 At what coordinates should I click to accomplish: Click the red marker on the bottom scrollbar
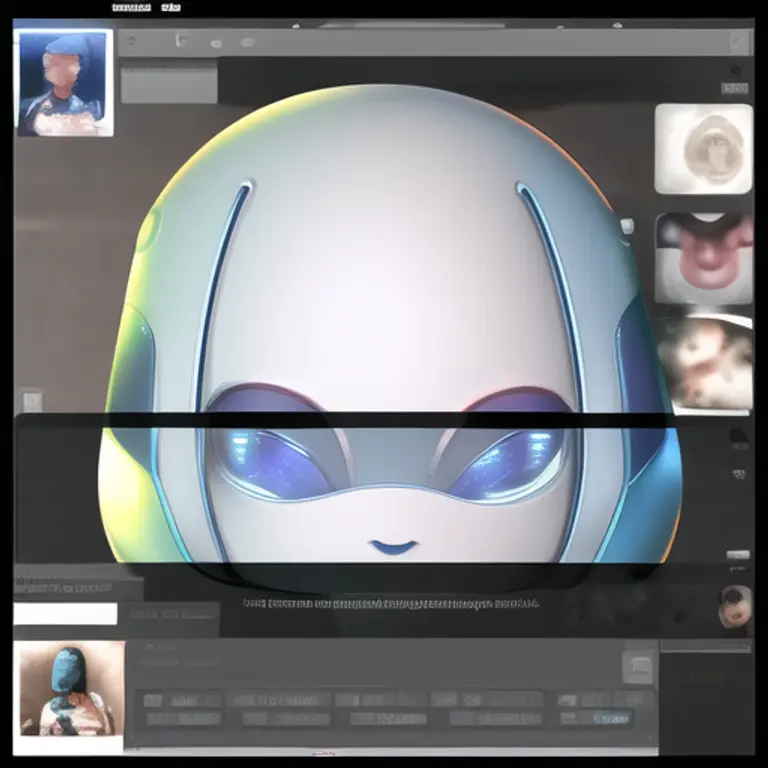coord(322,753)
